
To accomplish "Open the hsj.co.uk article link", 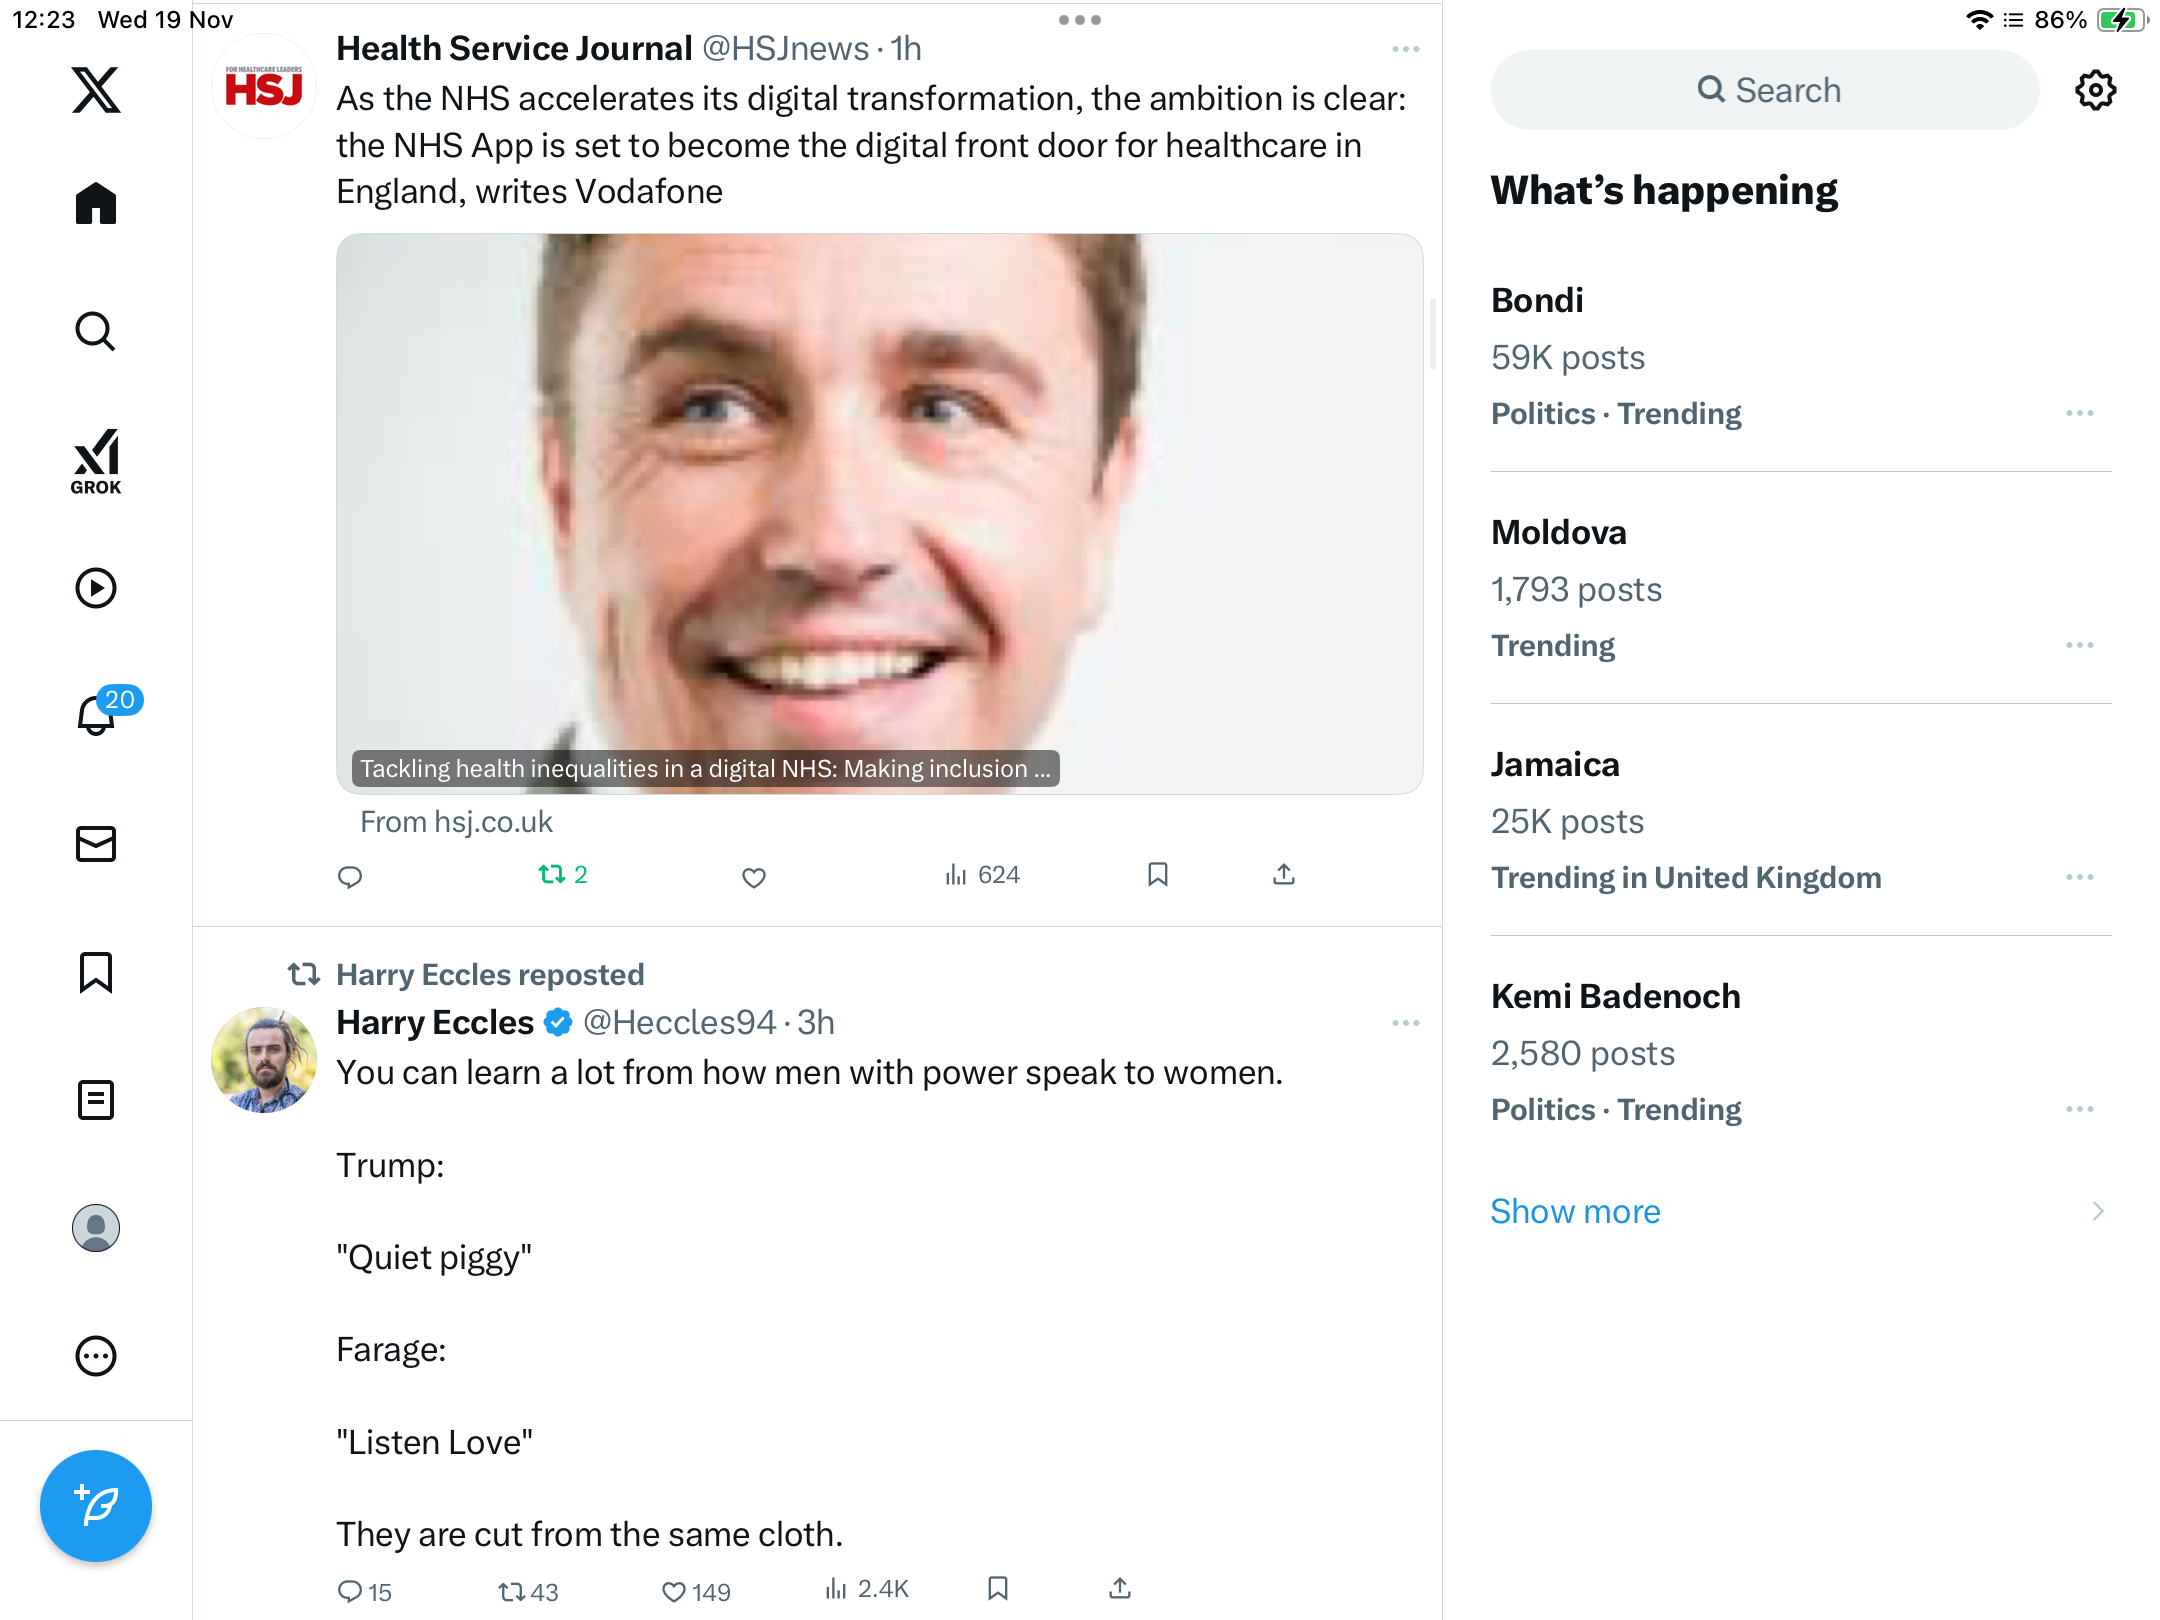I will (456, 822).
